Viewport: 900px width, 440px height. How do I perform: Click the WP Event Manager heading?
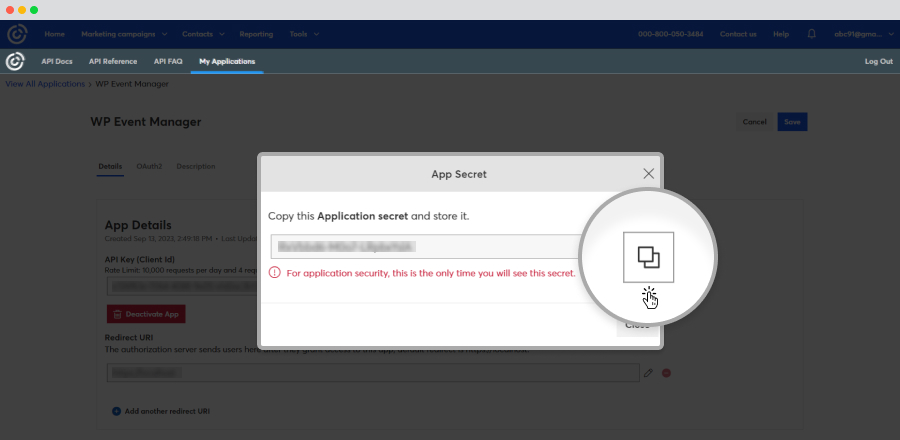pyautogui.click(x=146, y=122)
